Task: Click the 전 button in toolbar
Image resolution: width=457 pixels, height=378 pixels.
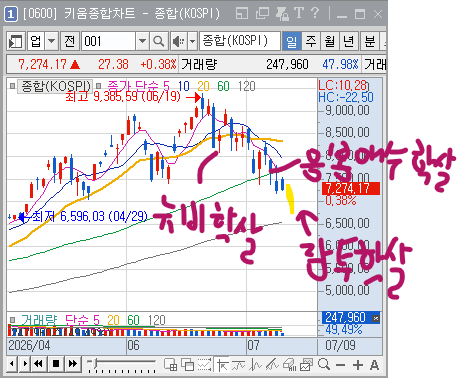Action: (70, 41)
